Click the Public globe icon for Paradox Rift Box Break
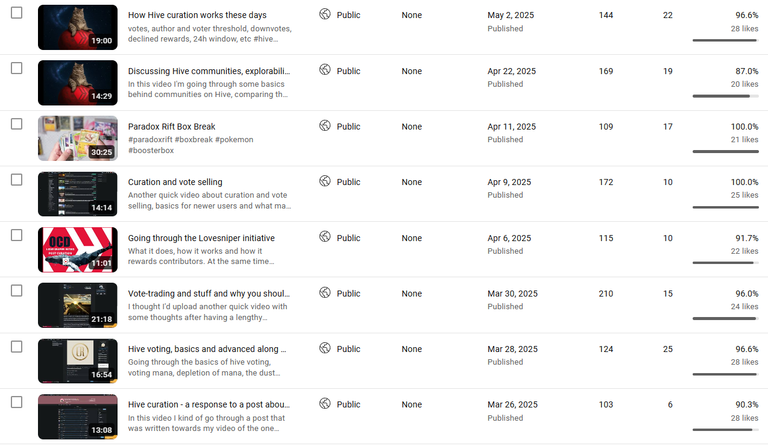This screenshot has width=768, height=446. point(325,126)
